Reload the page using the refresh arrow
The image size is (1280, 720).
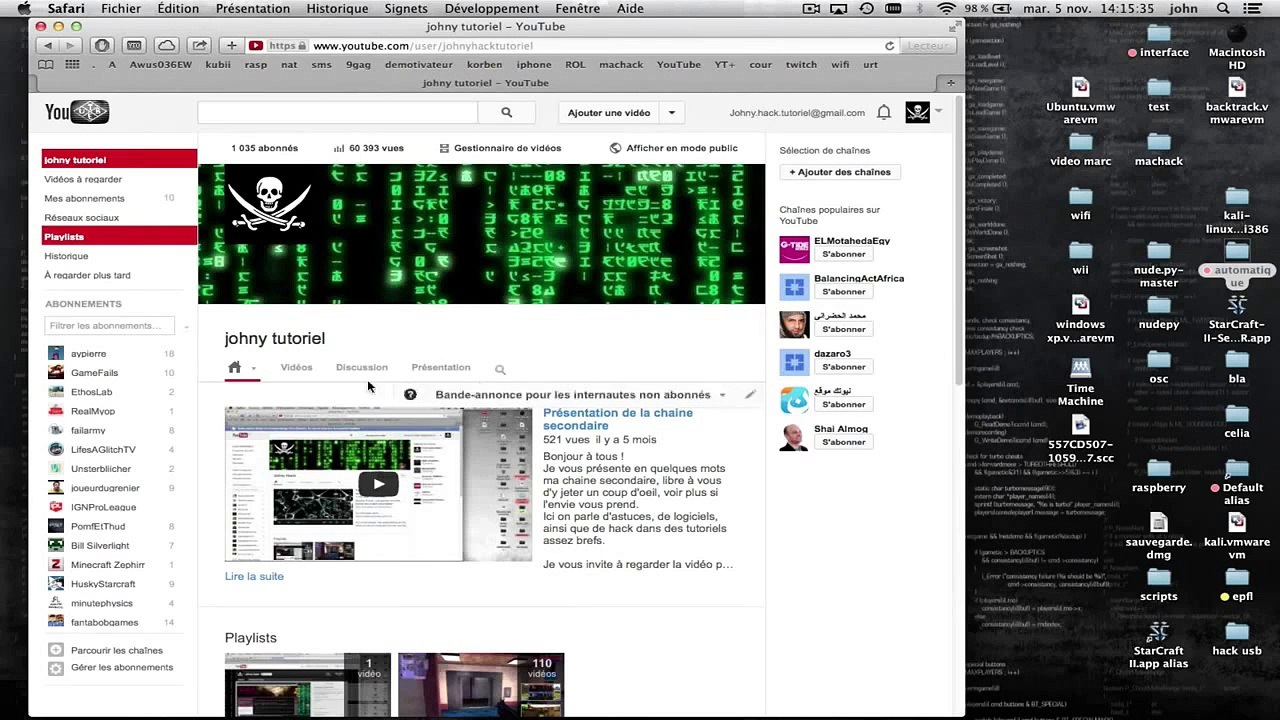(889, 46)
